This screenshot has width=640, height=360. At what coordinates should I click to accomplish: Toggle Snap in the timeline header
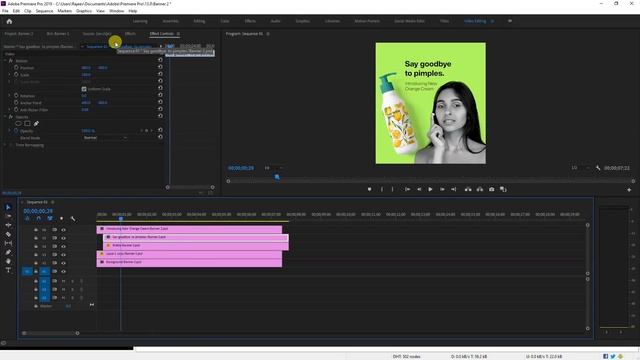tap(38, 219)
